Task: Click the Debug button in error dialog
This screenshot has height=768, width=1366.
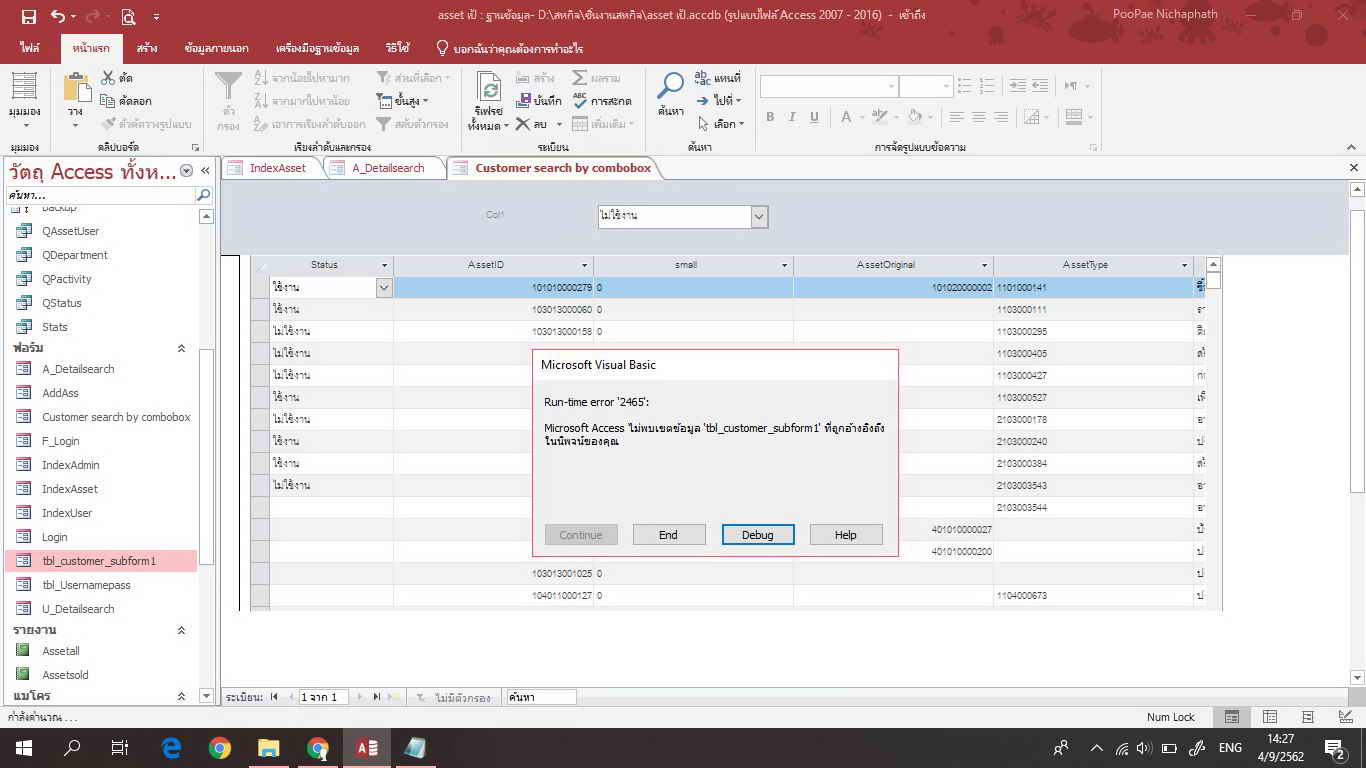Action: point(757,535)
